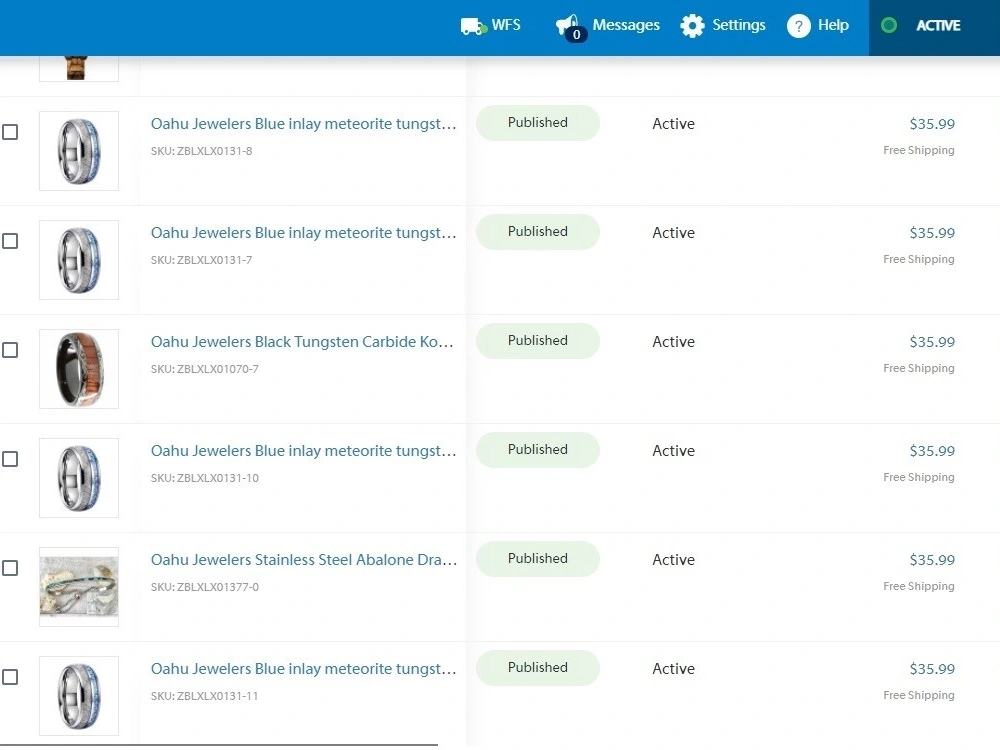
Task: Open Settings using the gear icon
Action: click(692, 26)
